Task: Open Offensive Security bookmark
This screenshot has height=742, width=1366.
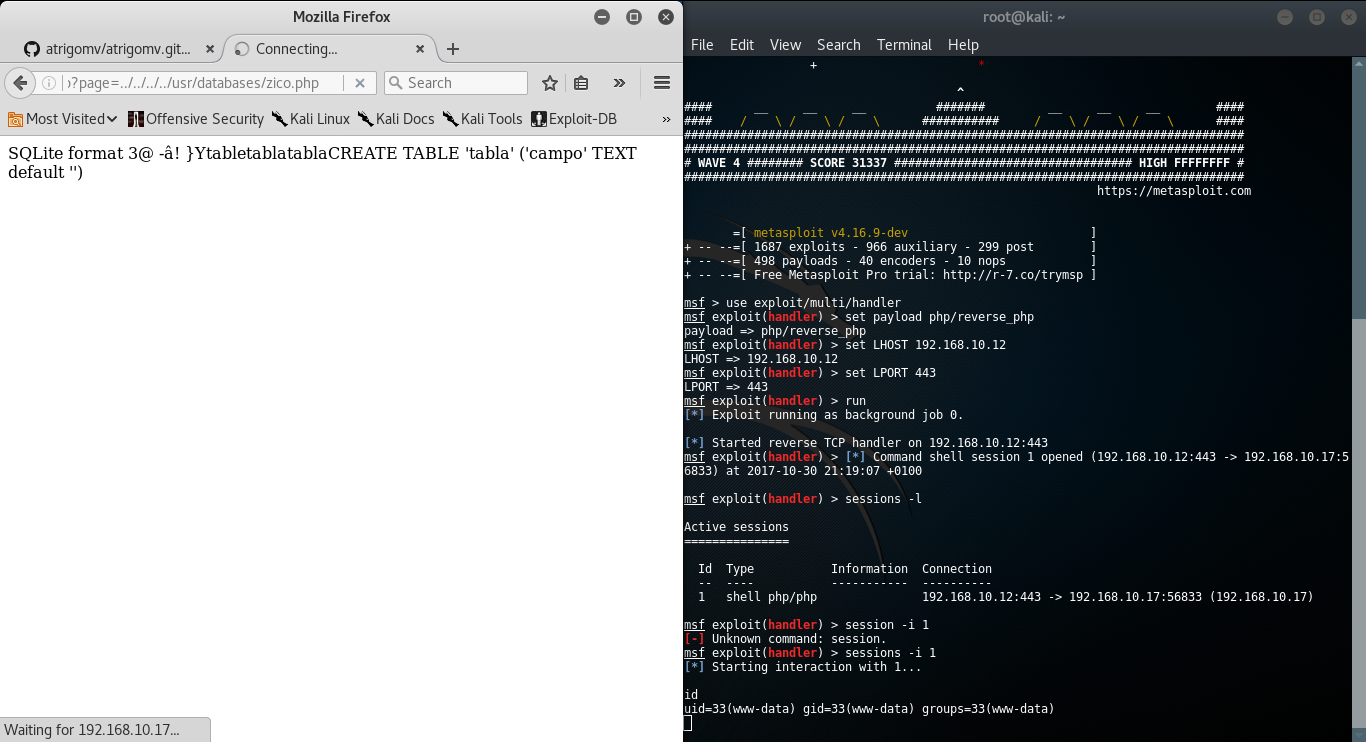Action: [x=196, y=119]
